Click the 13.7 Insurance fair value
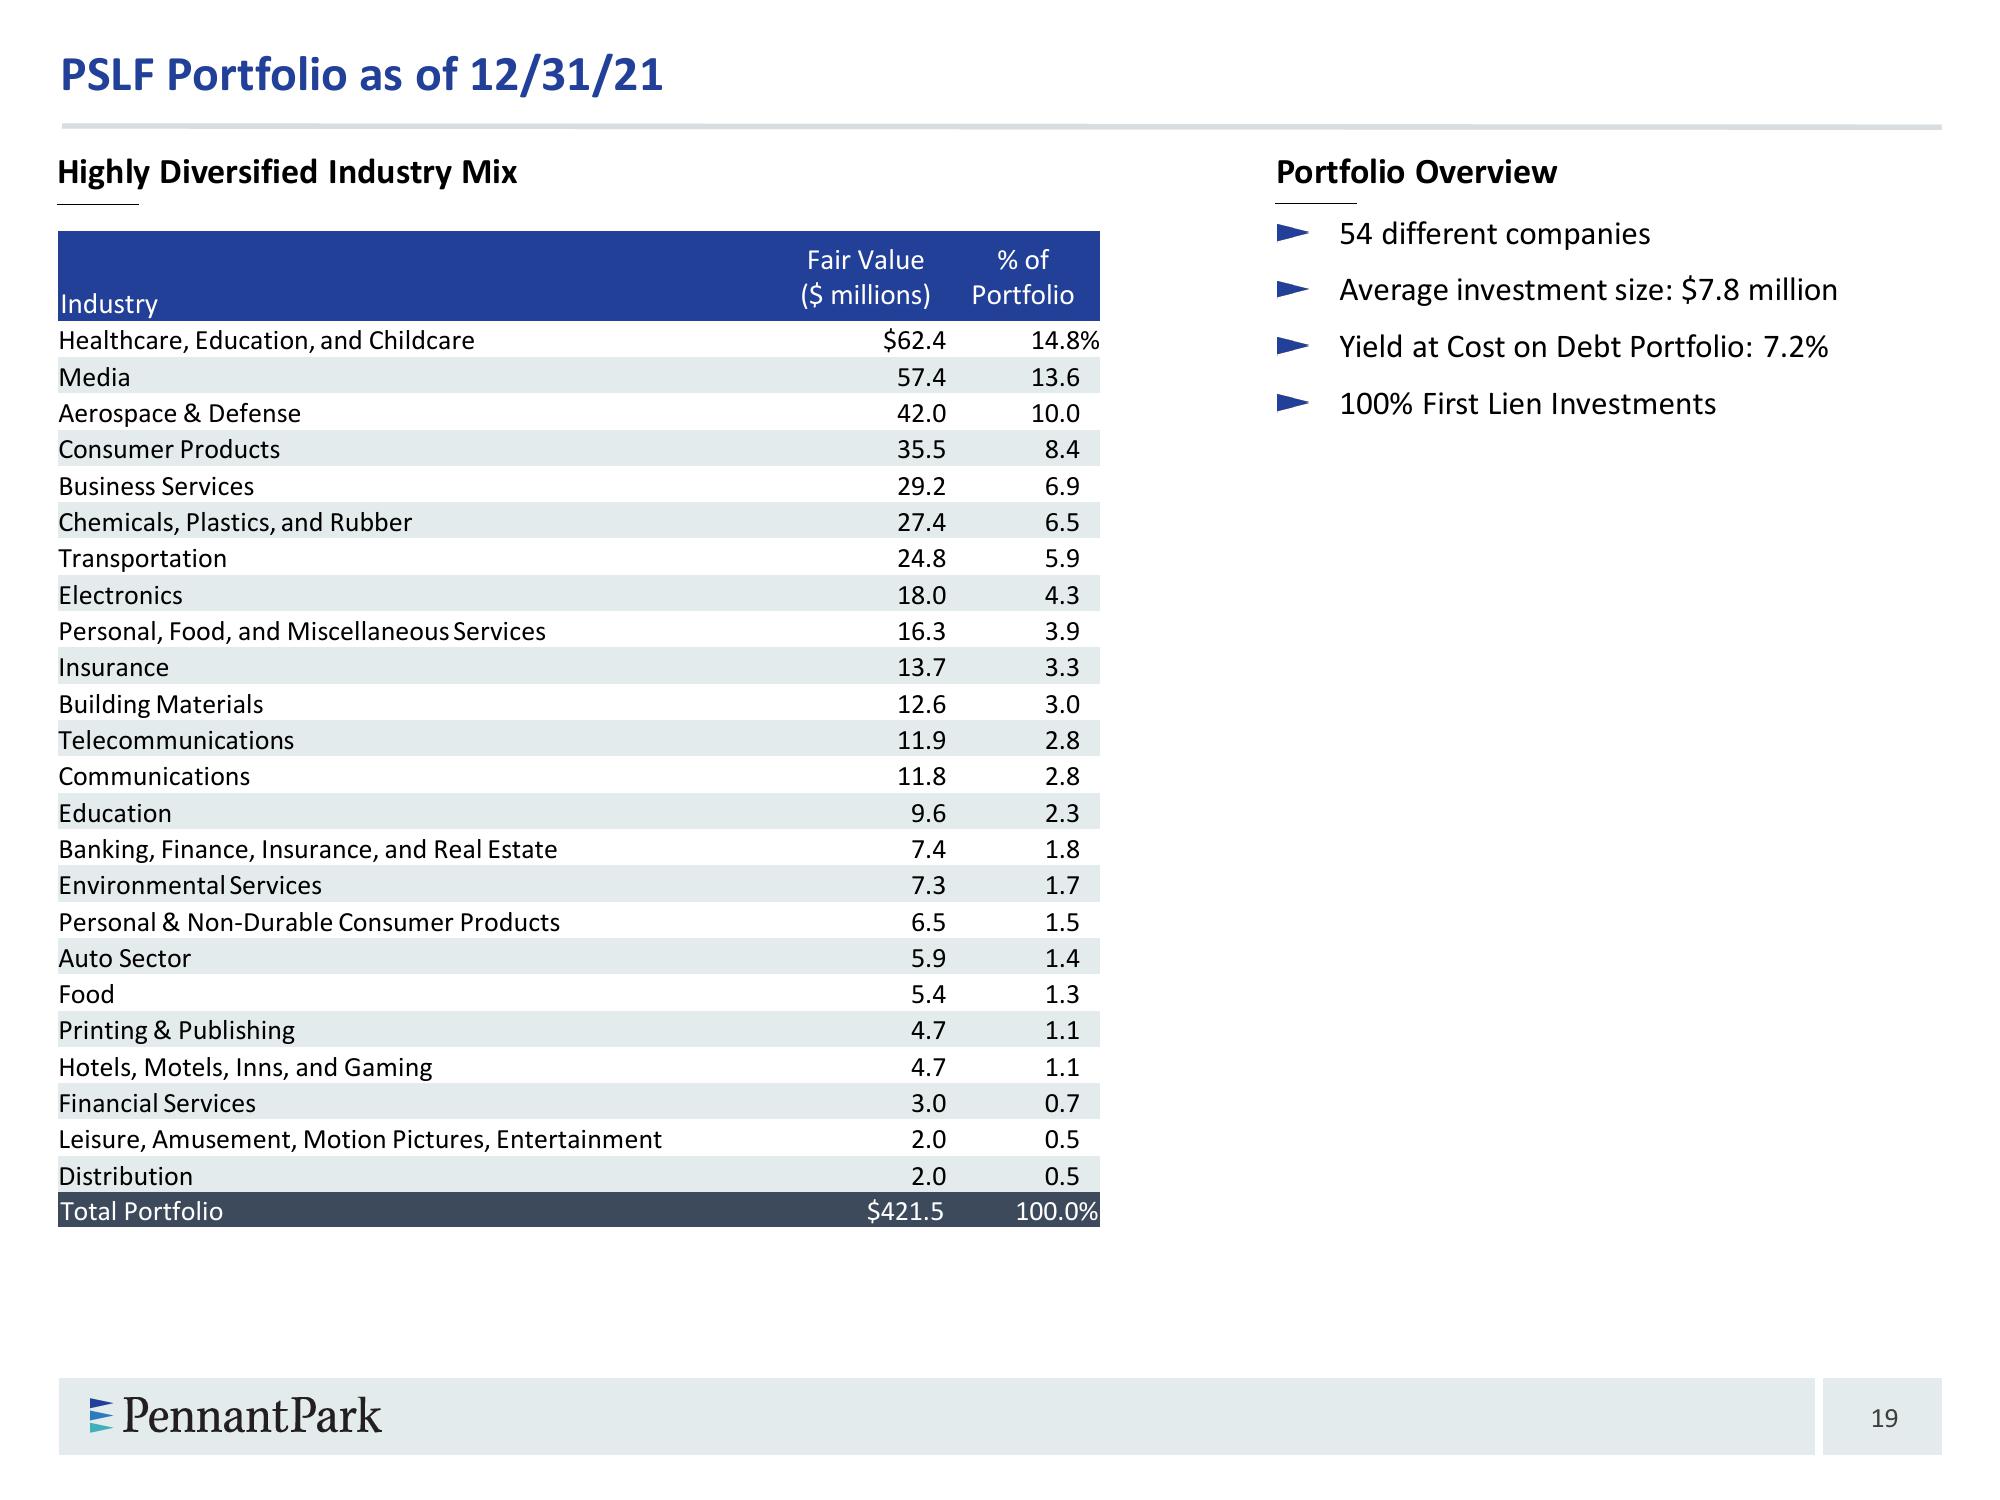Screen dimensions: 2000x1500 pos(921,668)
